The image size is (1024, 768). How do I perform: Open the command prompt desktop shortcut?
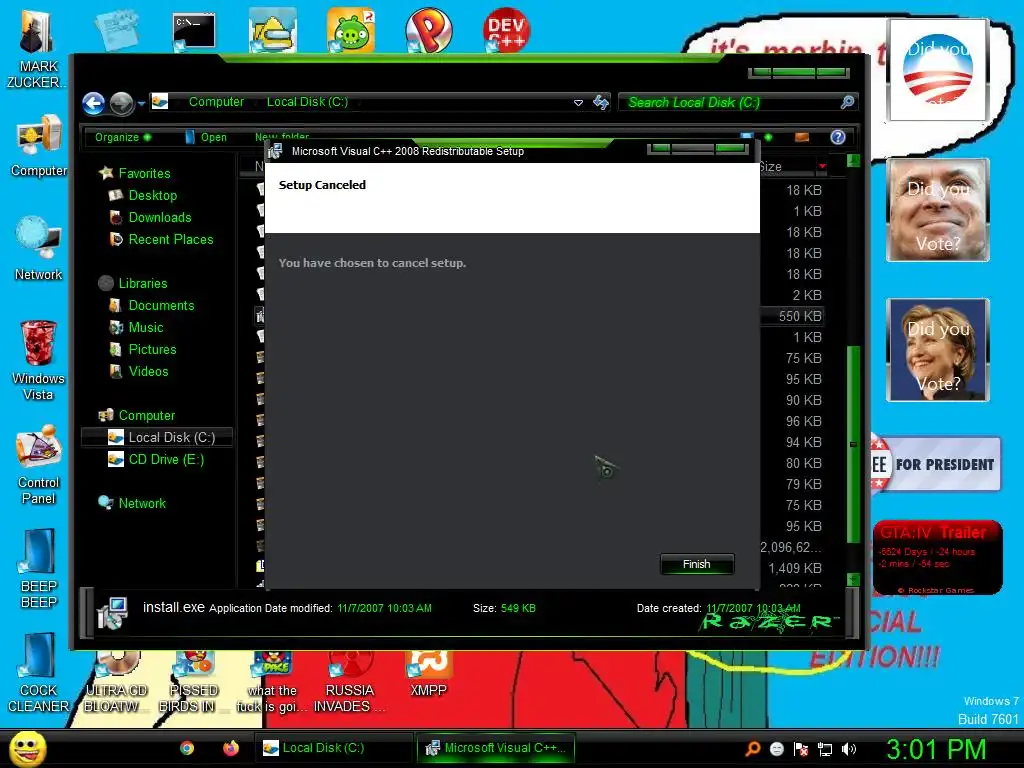(x=194, y=31)
